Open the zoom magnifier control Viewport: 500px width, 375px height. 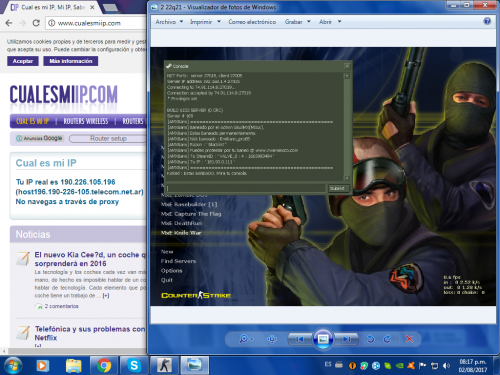(246, 339)
